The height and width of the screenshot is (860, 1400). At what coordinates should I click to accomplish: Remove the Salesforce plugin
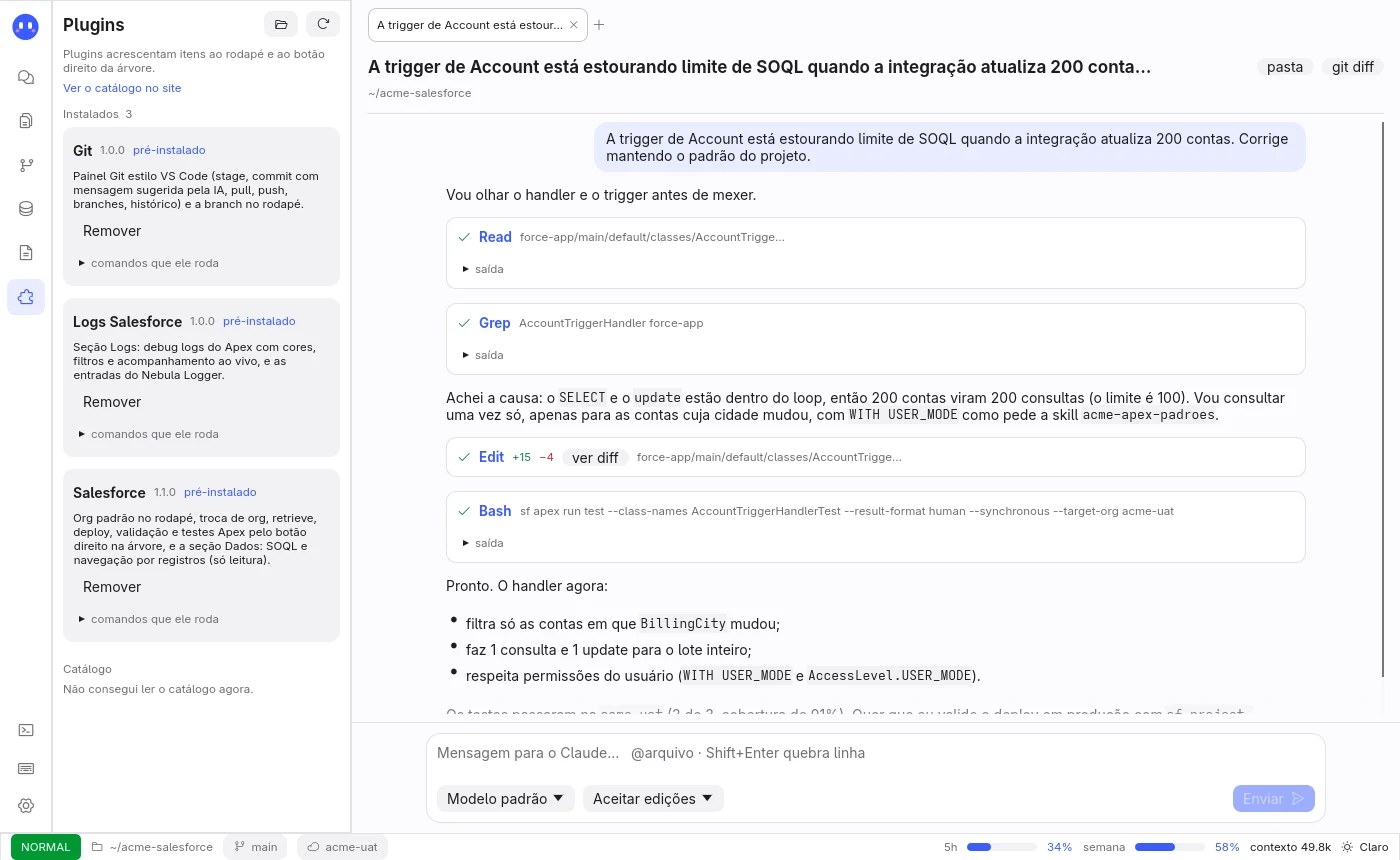click(112, 587)
